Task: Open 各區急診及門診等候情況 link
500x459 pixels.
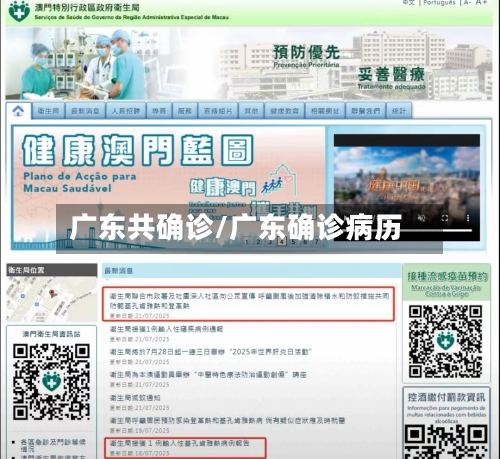Action: [x=53, y=446]
